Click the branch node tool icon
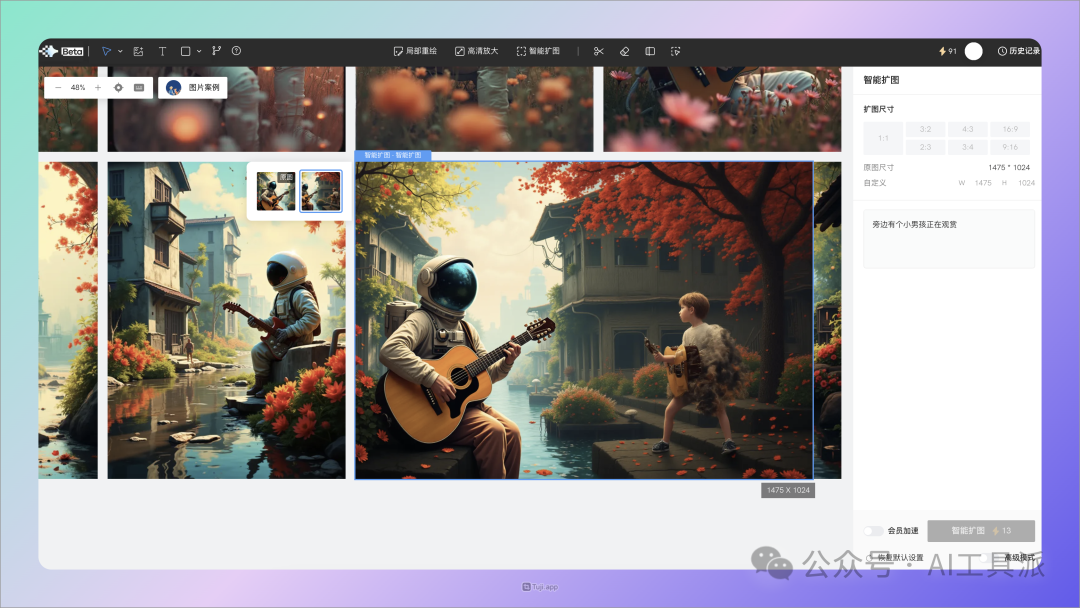 pyautogui.click(x=216, y=51)
